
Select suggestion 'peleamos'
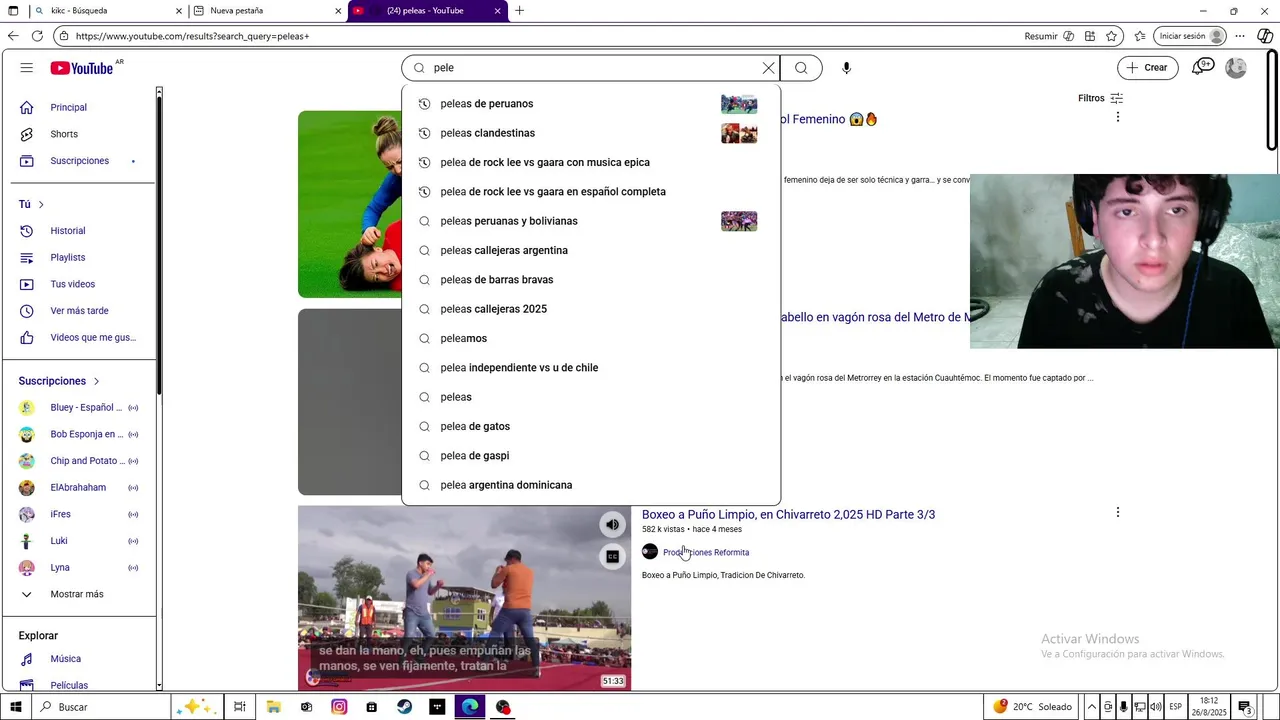coord(591,338)
